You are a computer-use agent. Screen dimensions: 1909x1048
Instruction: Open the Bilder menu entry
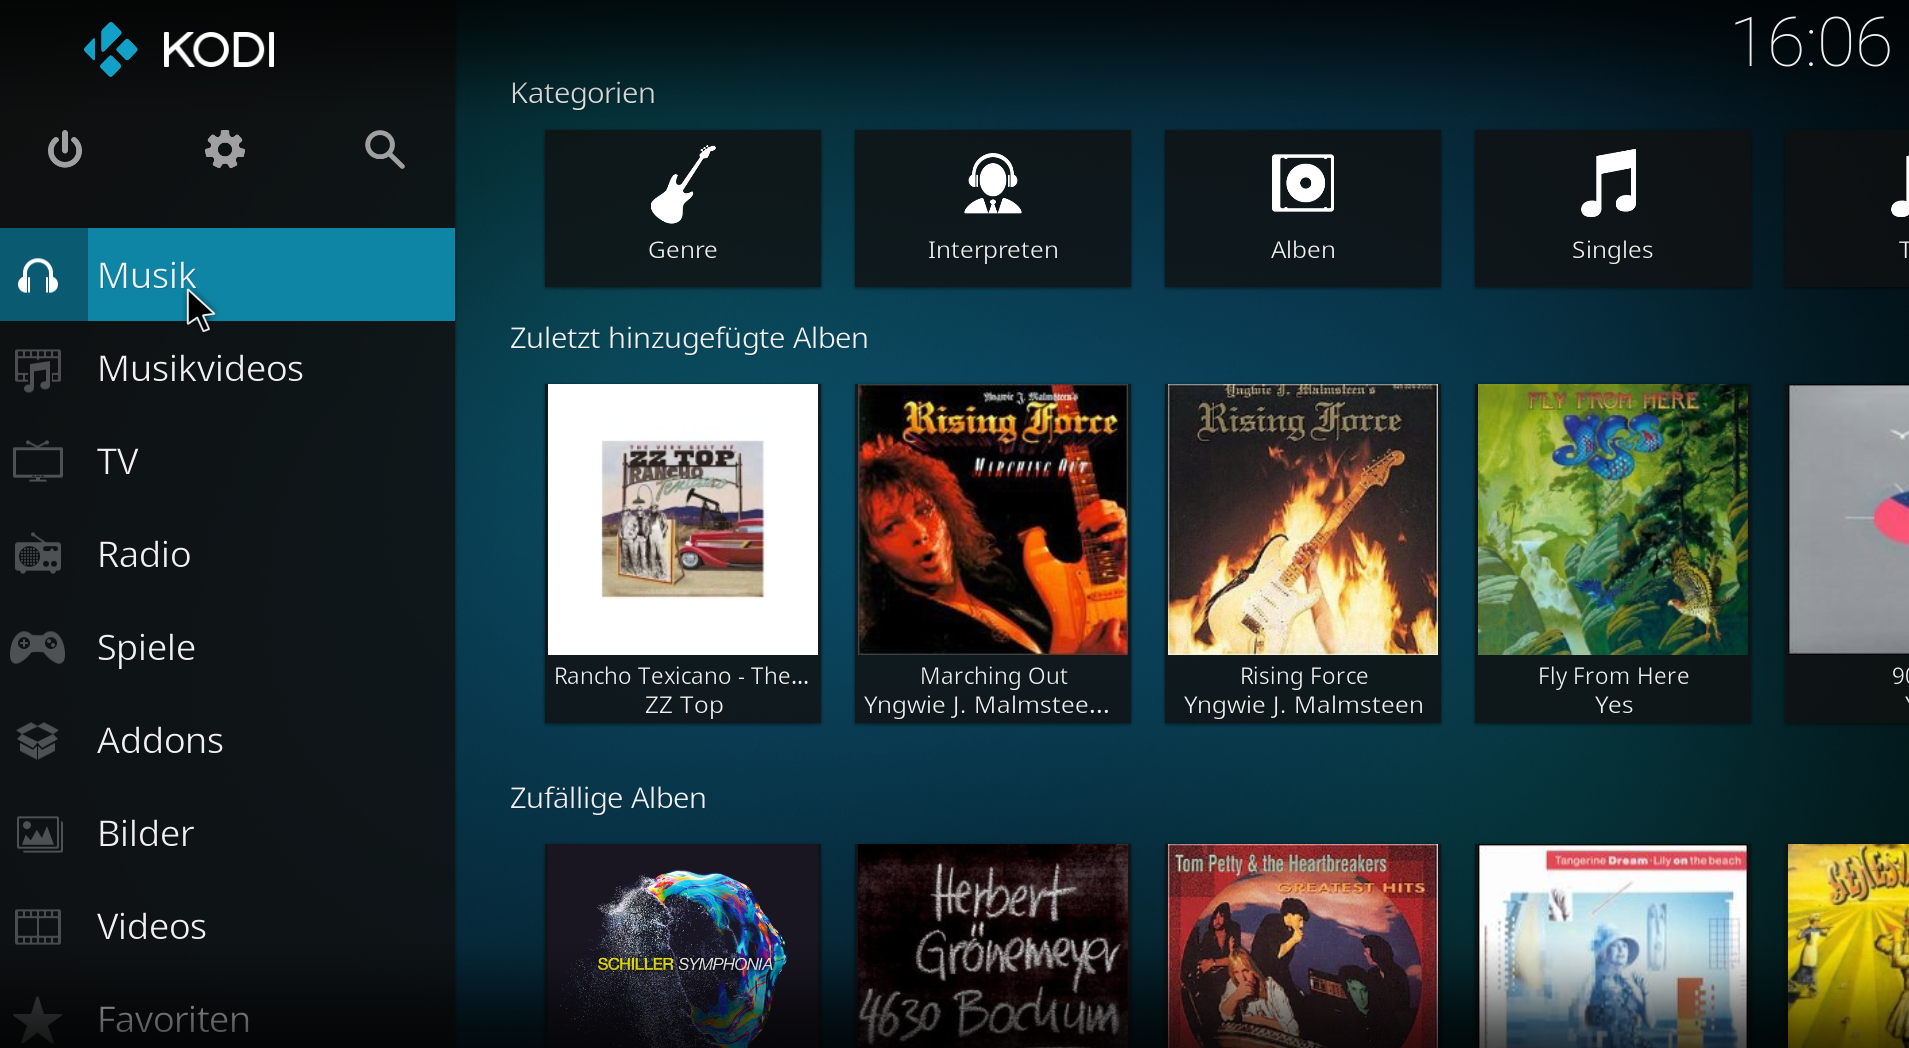point(227,833)
